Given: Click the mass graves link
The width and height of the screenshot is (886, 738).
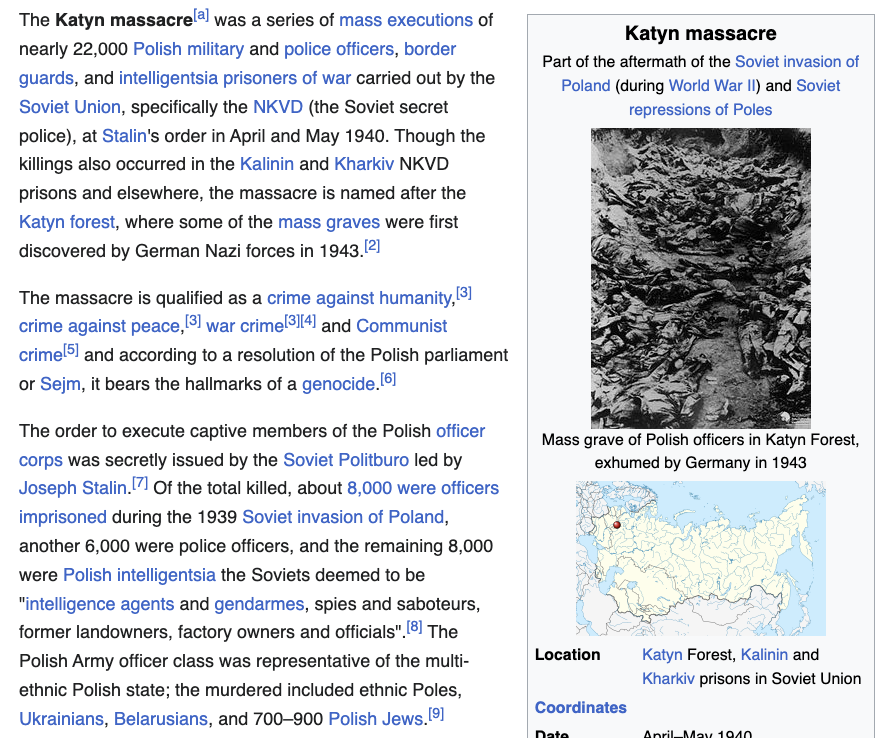Looking at the screenshot, I should [329, 222].
